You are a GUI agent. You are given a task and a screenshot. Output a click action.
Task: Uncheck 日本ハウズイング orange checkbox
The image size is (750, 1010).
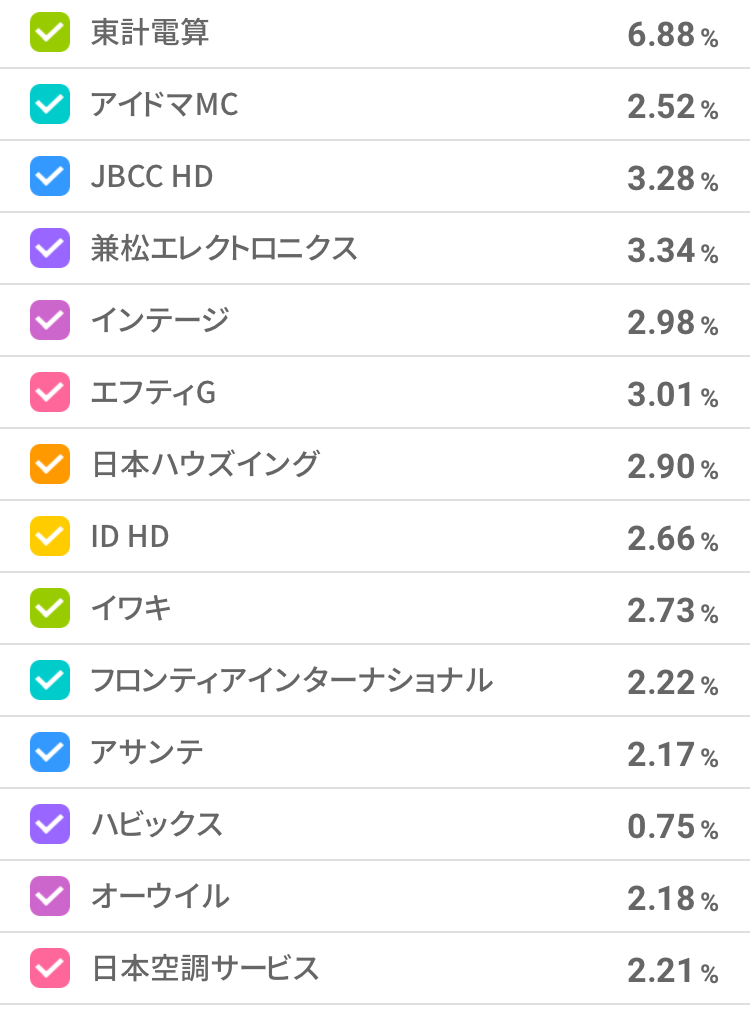coord(50,465)
